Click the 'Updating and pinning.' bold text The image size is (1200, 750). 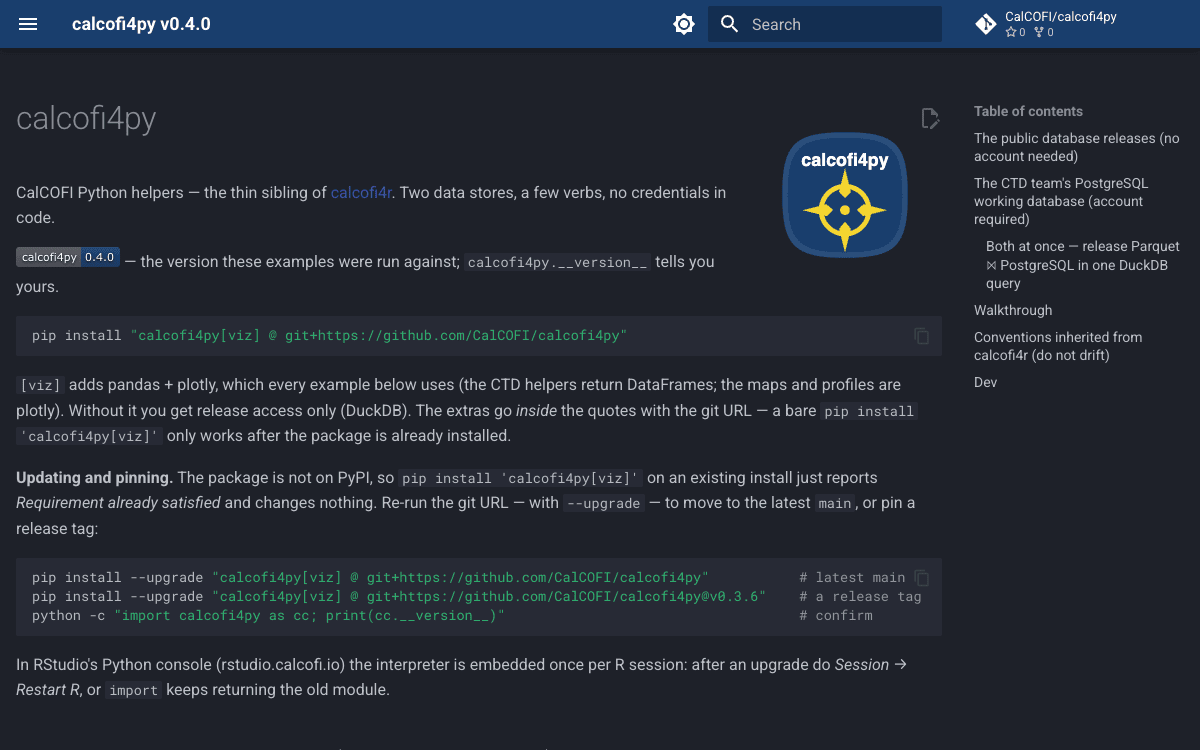tap(94, 477)
